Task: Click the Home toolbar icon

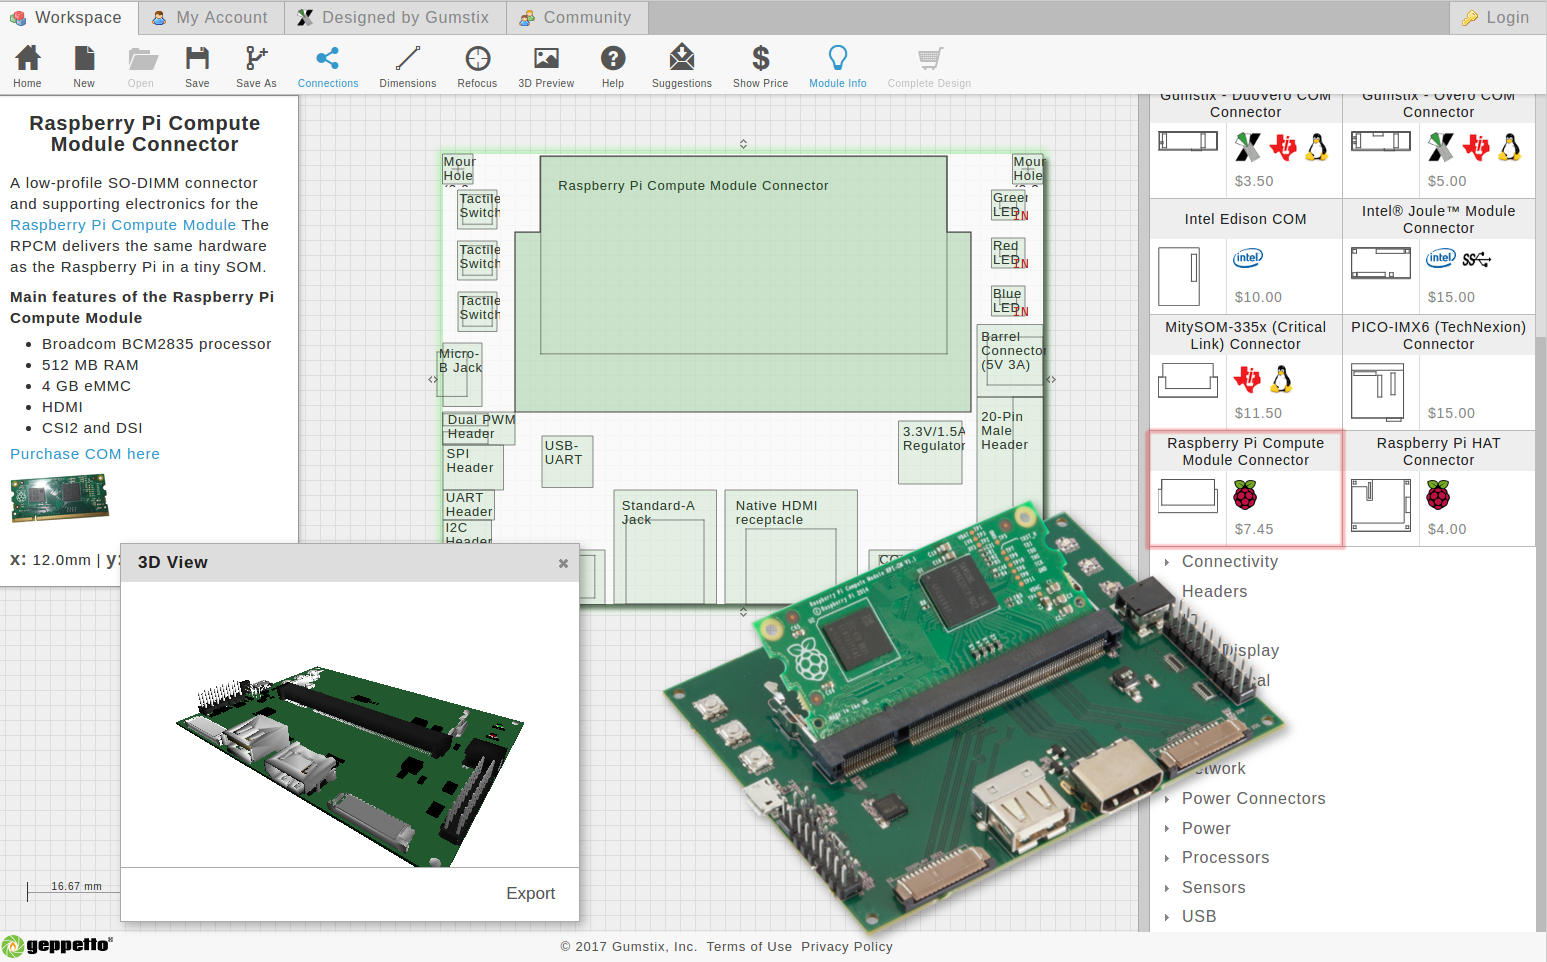Action: pos(28,67)
